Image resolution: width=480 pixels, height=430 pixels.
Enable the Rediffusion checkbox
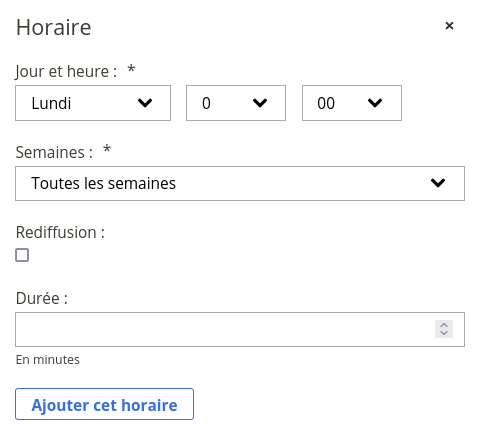(22, 255)
